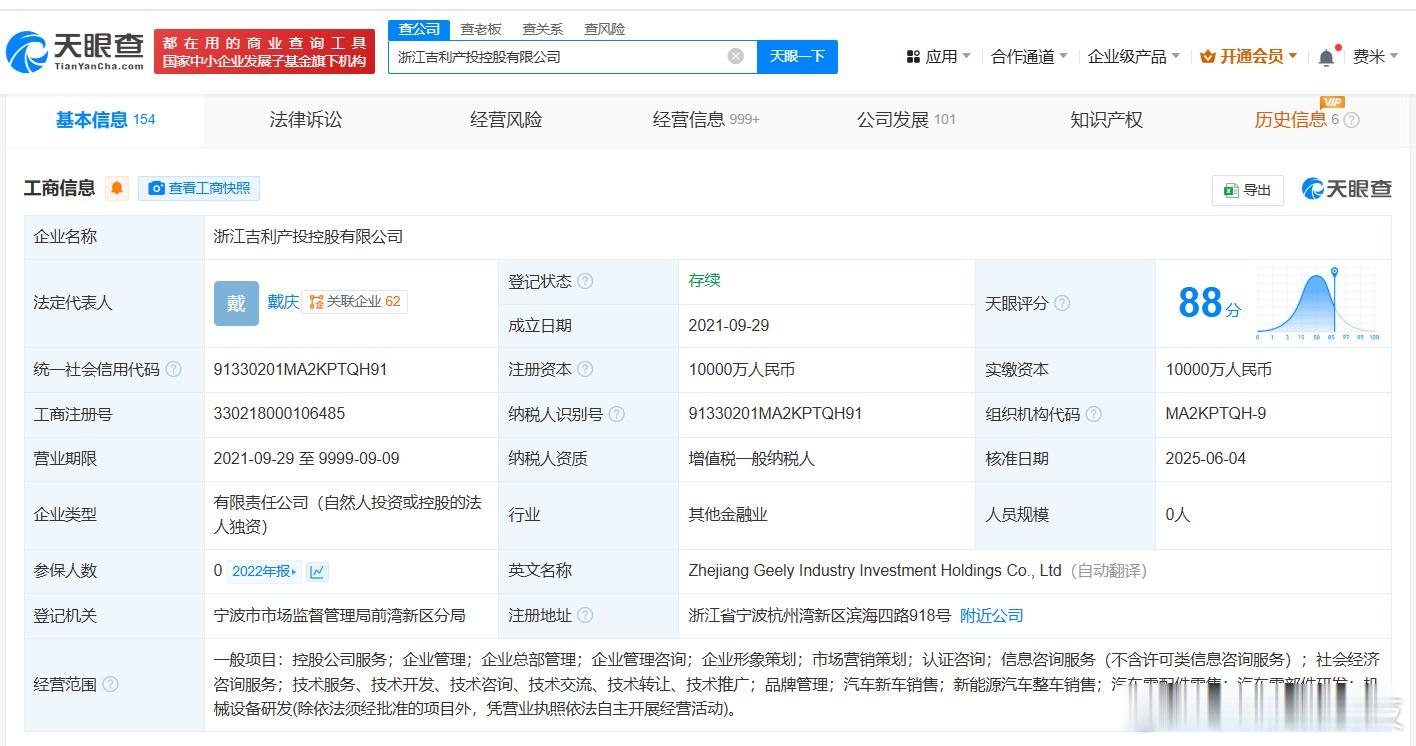Open notifications via the bell icon in header
1416x746 pixels.
pos(1326,57)
